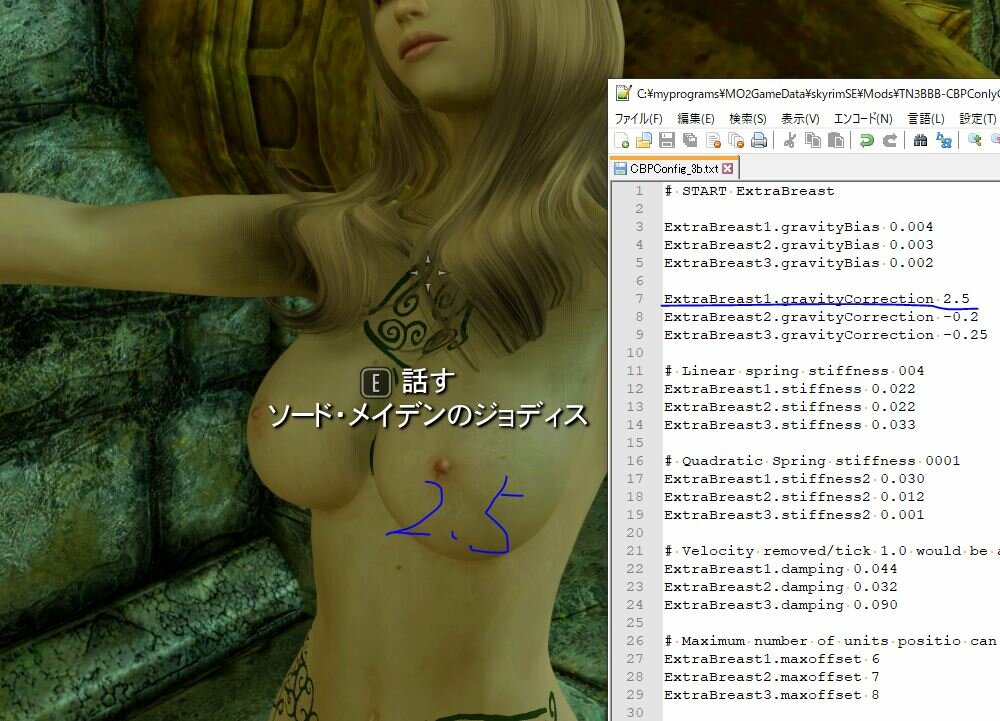Viewport: 1000px width, 721px height.
Task: Click the ExtraBreast1.damping 0.044 line
Action: (x=780, y=569)
